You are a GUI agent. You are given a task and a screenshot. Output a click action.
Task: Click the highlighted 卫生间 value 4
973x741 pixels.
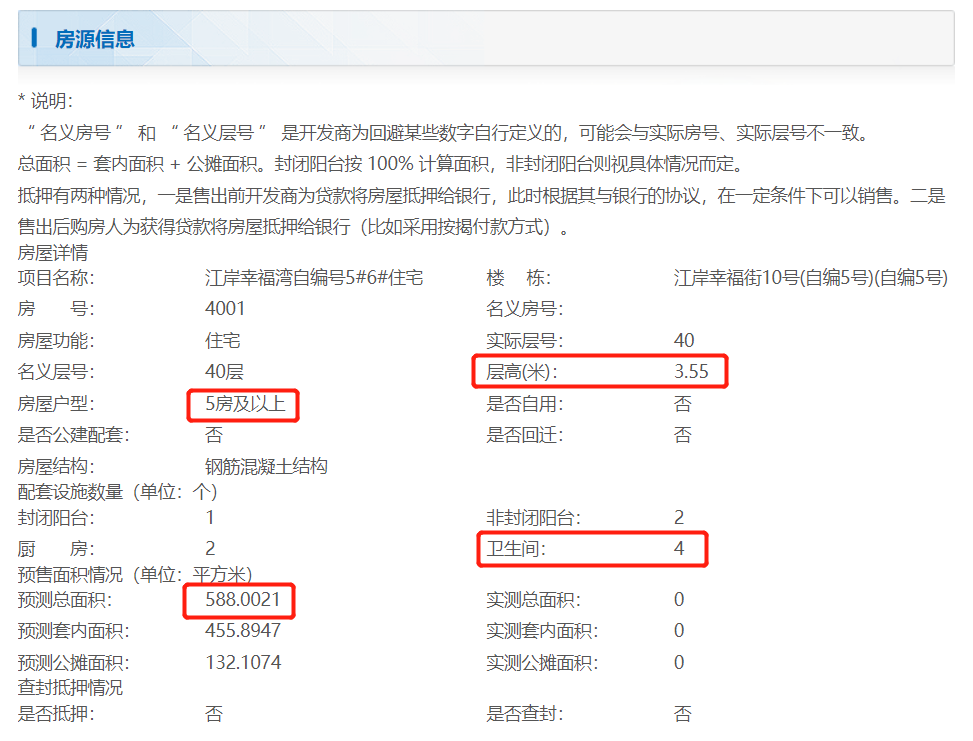[679, 549]
